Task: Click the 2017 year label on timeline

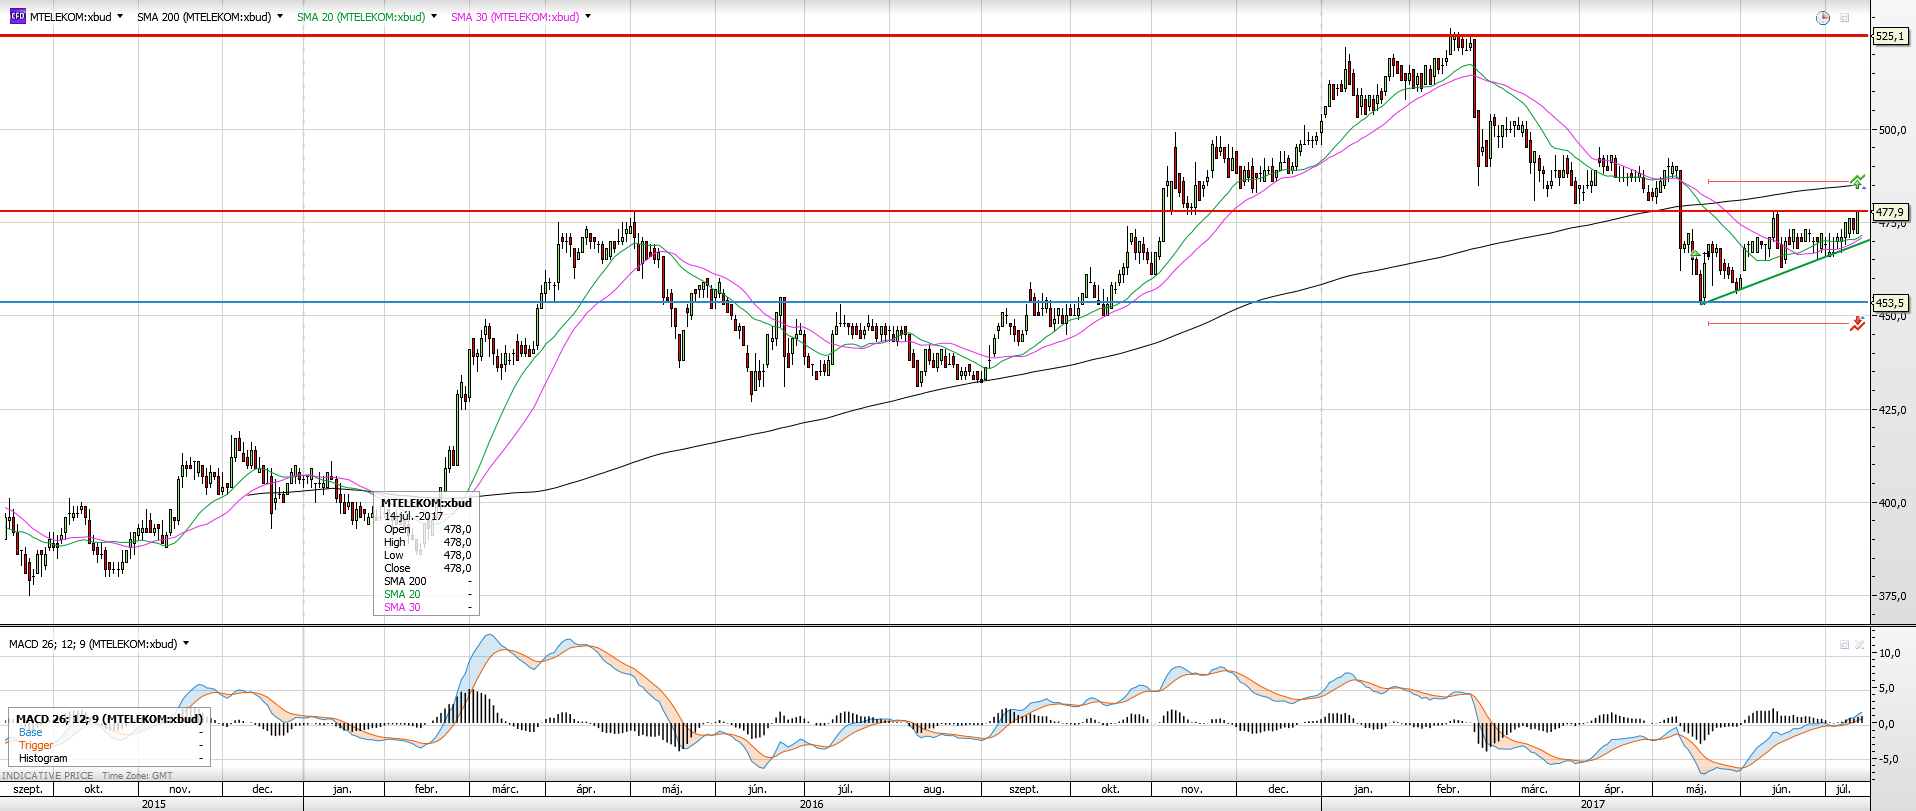Action: [x=1593, y=804]
